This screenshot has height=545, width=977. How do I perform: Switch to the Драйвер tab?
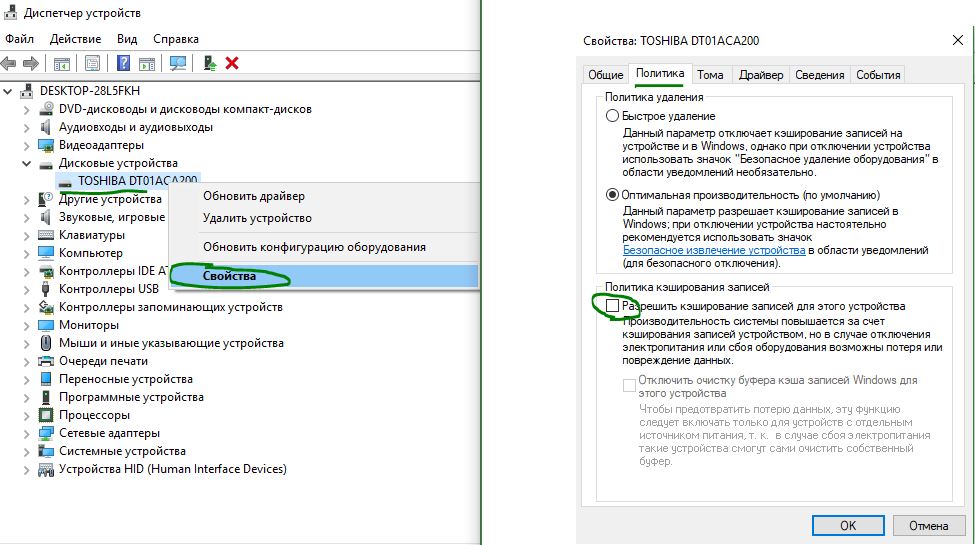[761, 75]
